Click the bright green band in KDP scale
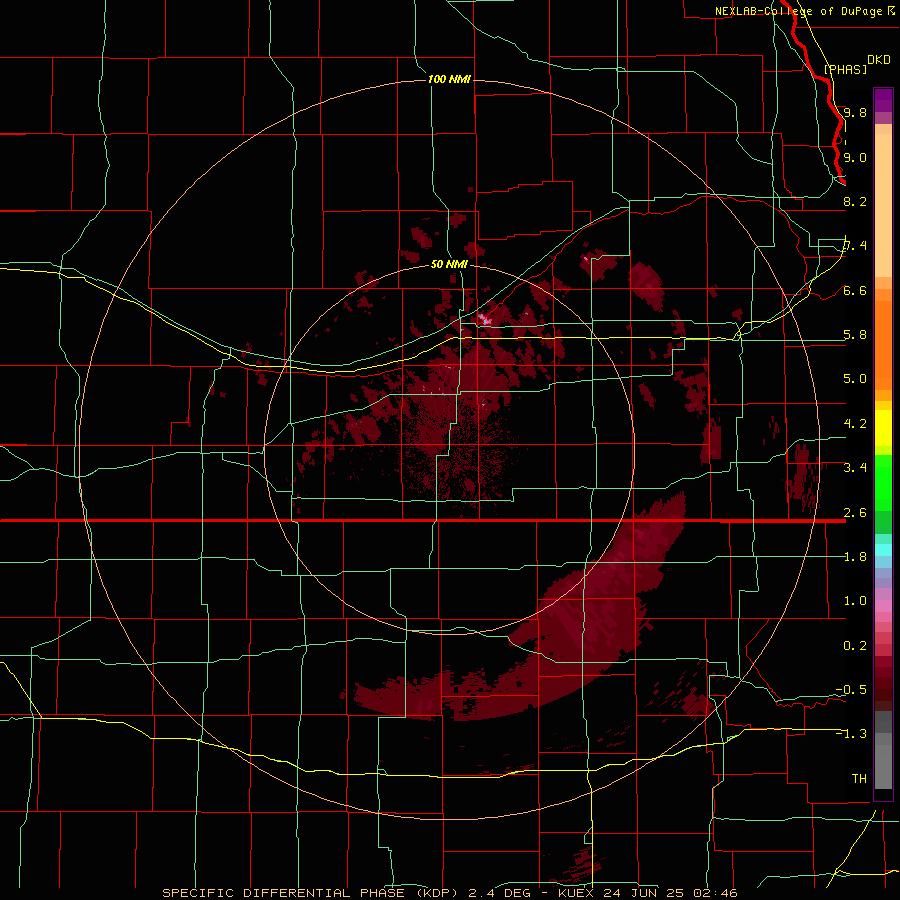The image size is (900, 900). click(x=883, y=482)
